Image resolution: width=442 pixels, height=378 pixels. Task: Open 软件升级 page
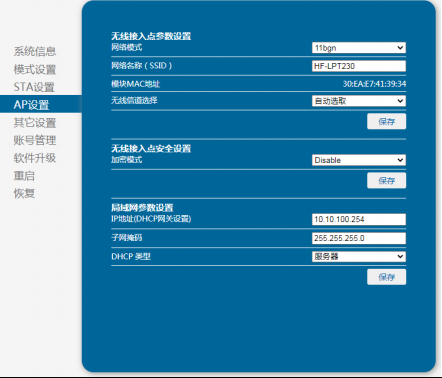coord(35,158)
